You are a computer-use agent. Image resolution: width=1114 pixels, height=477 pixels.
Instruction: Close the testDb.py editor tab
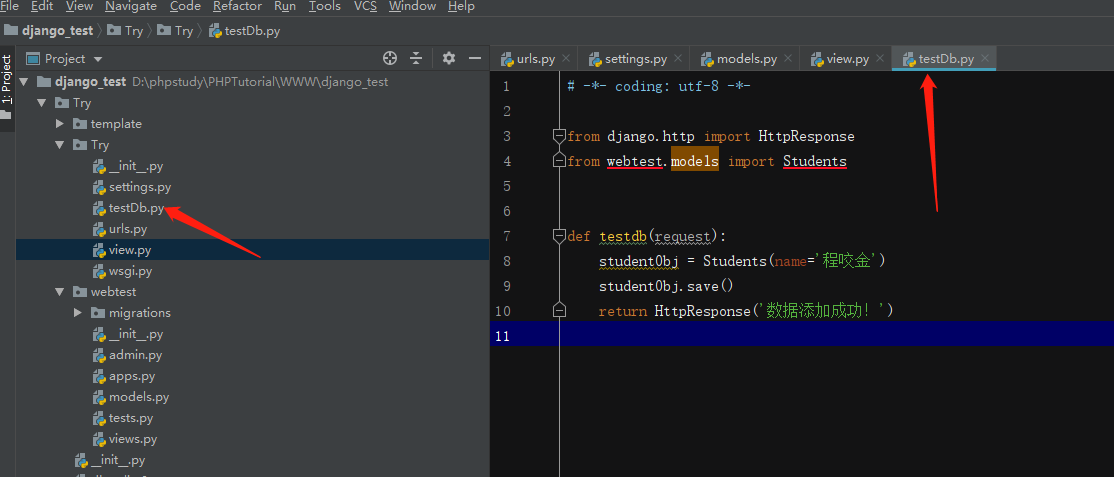985,59
